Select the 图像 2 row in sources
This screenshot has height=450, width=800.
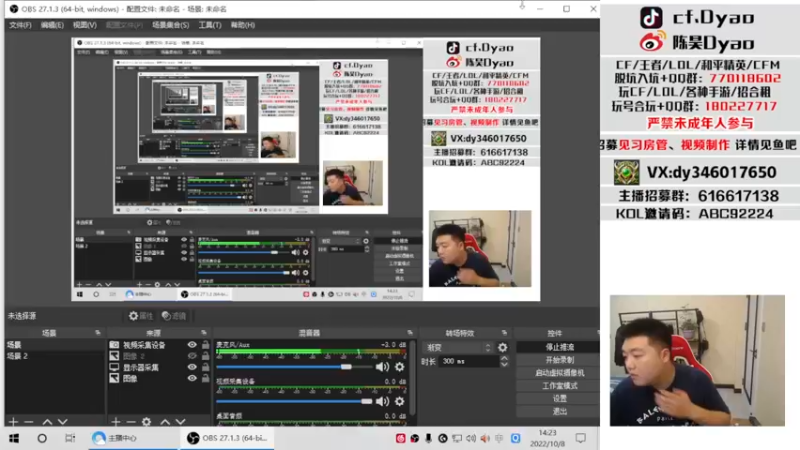point(159,356)
